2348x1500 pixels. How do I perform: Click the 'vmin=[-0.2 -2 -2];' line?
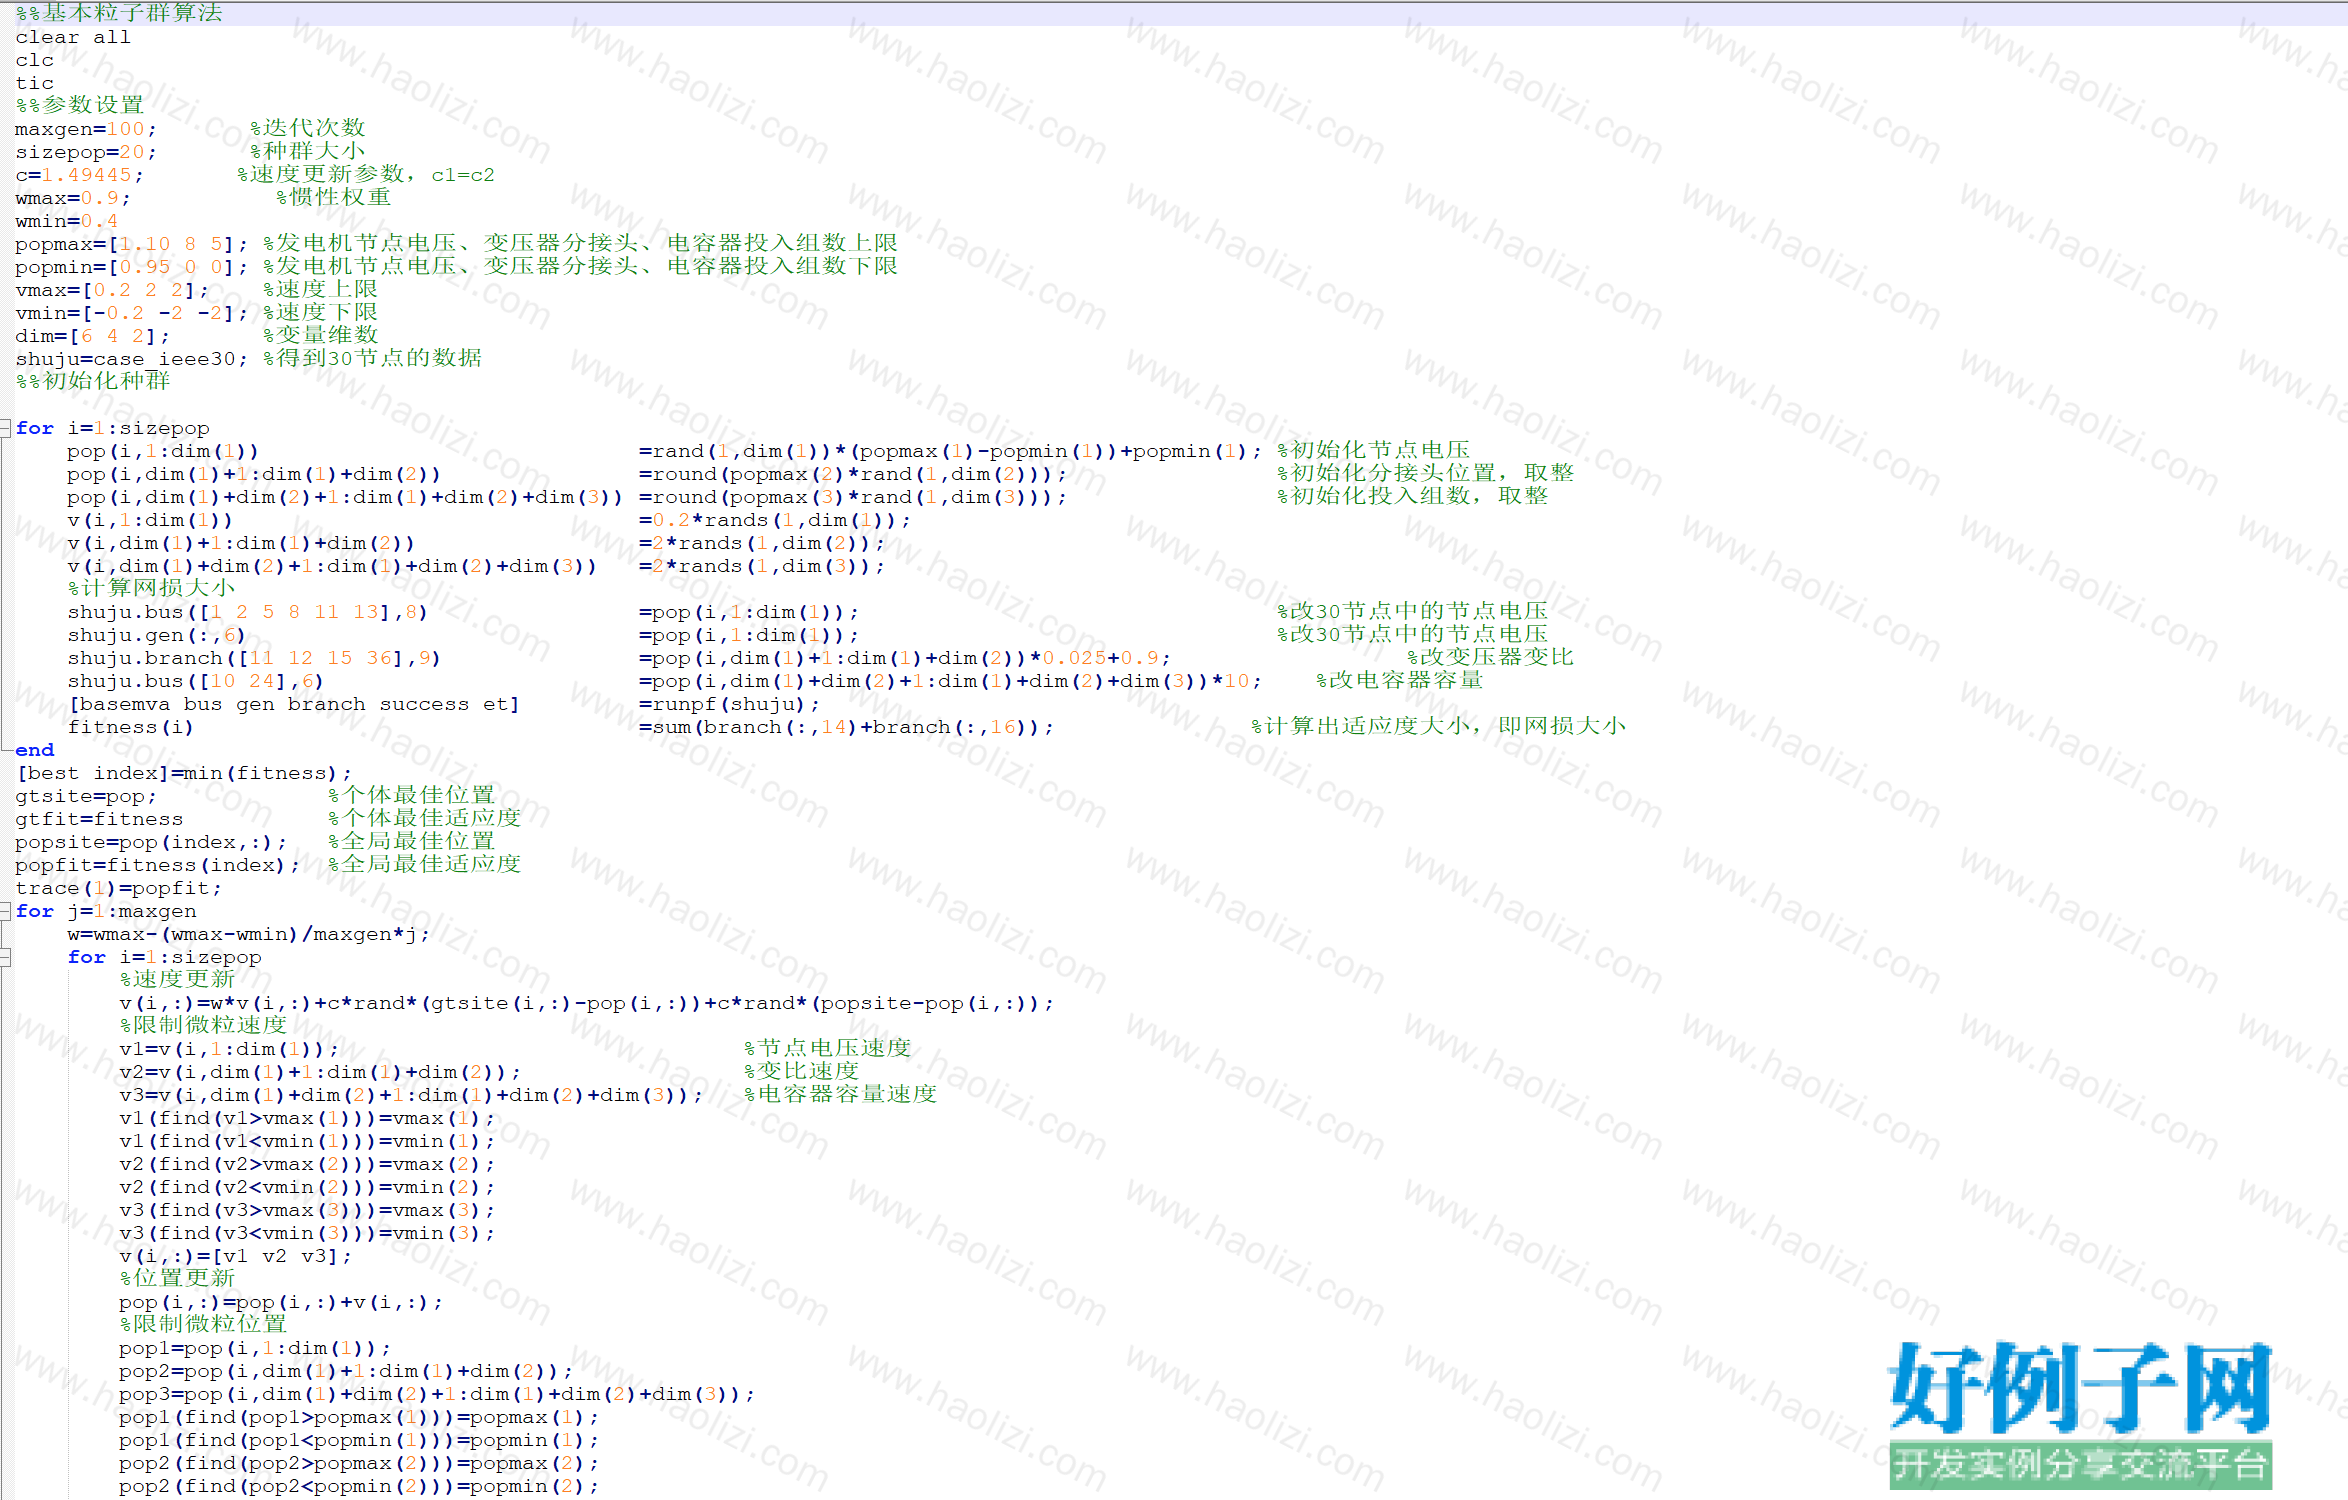tap(131, 313)
